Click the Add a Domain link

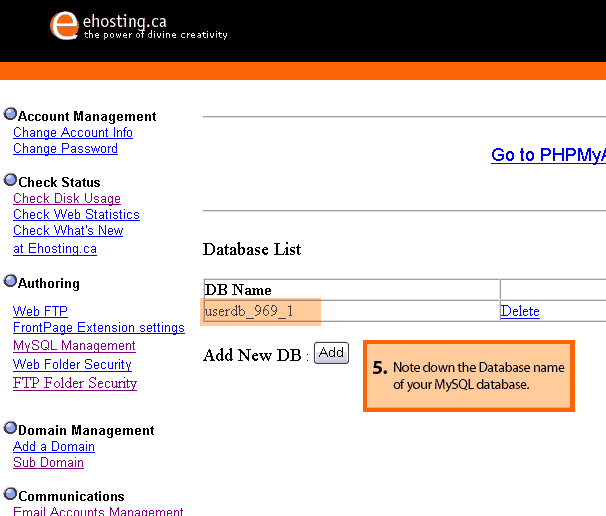click(x=54, y=447)
